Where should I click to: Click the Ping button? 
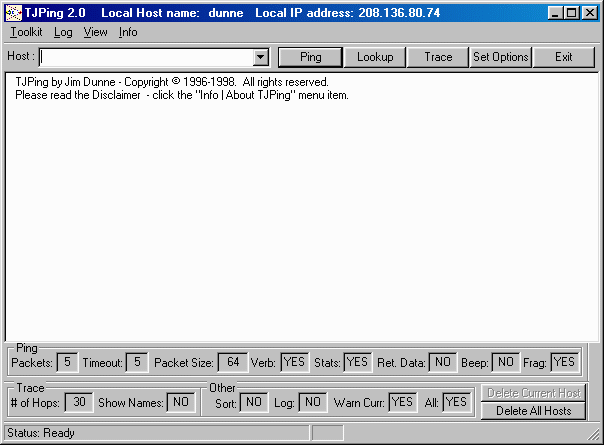pos(310,57)
